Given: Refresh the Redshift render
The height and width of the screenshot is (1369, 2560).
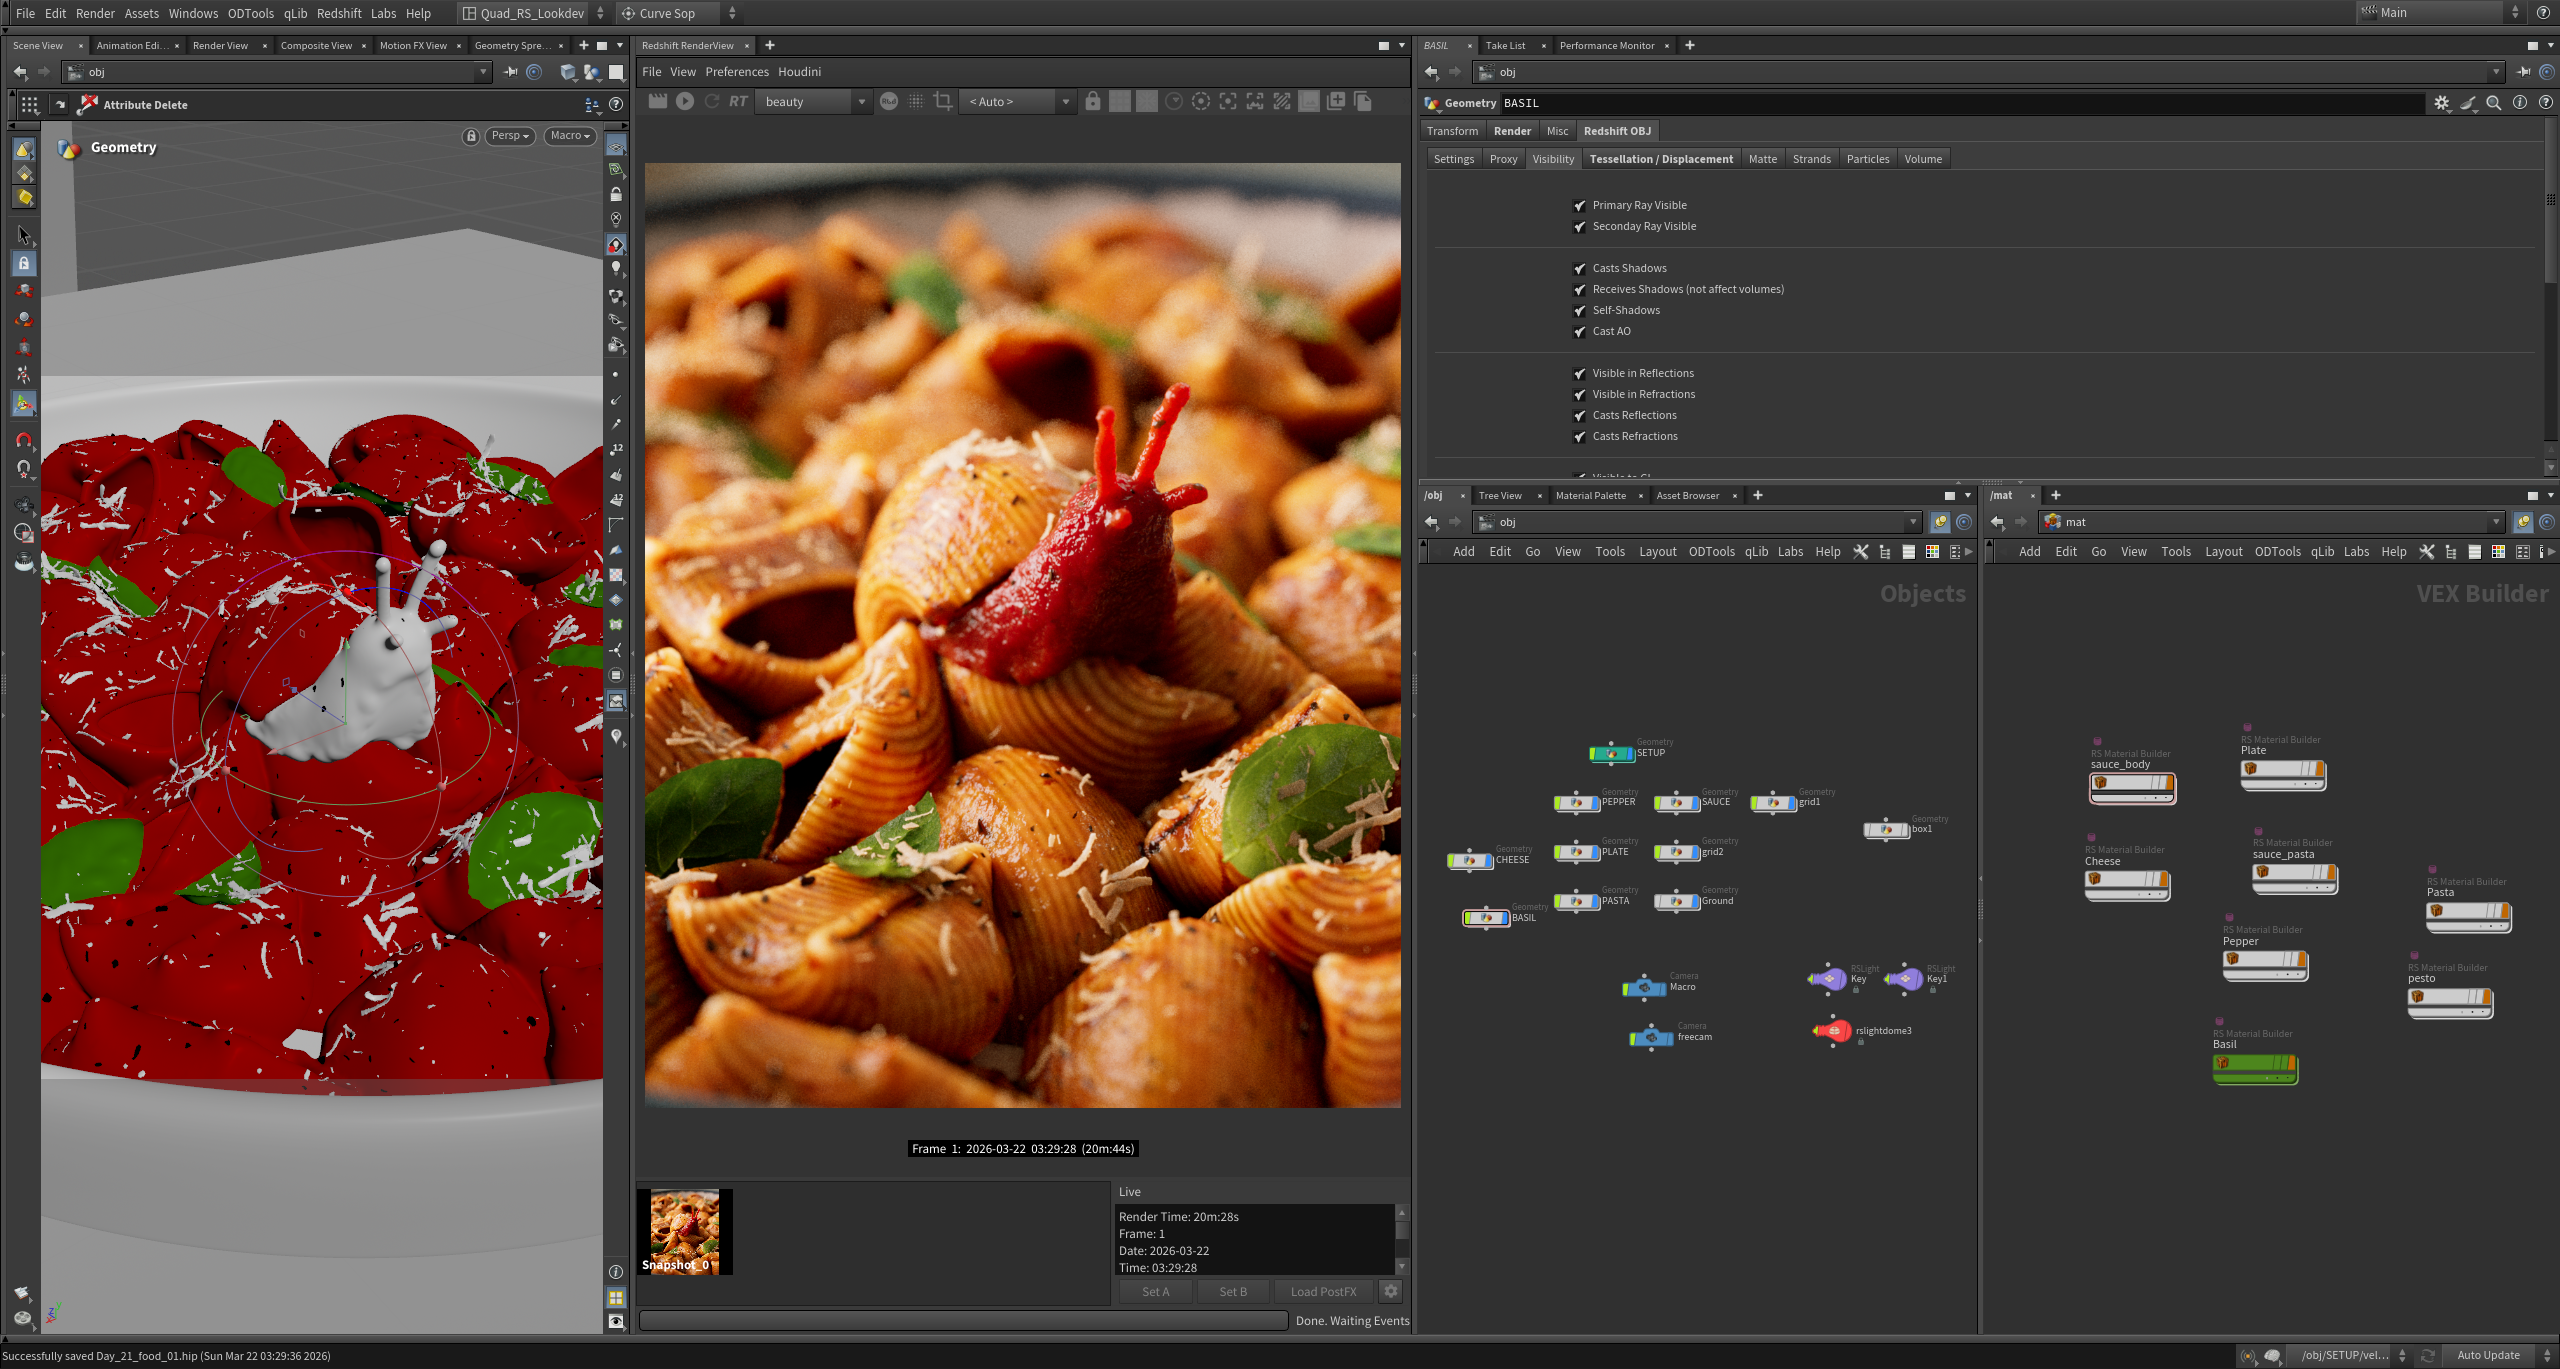Looking at the screenshot, I should (712, 101).
